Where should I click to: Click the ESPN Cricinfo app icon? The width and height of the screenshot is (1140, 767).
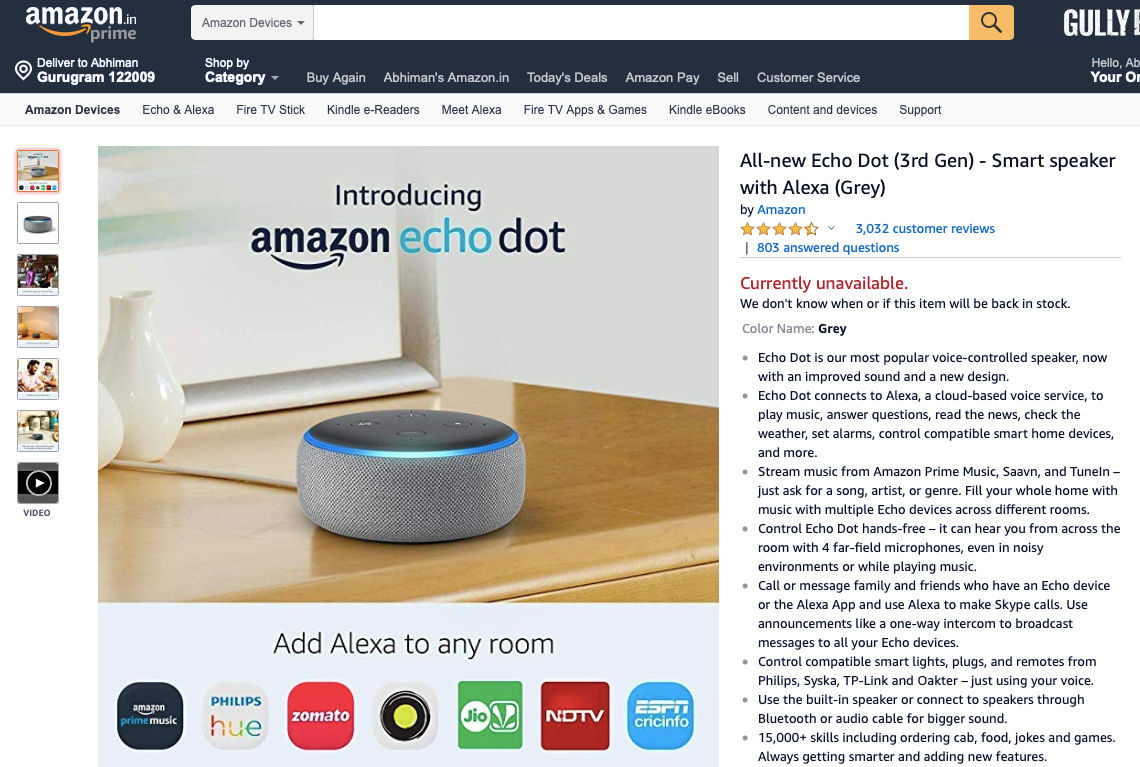(x=660, y=715)
